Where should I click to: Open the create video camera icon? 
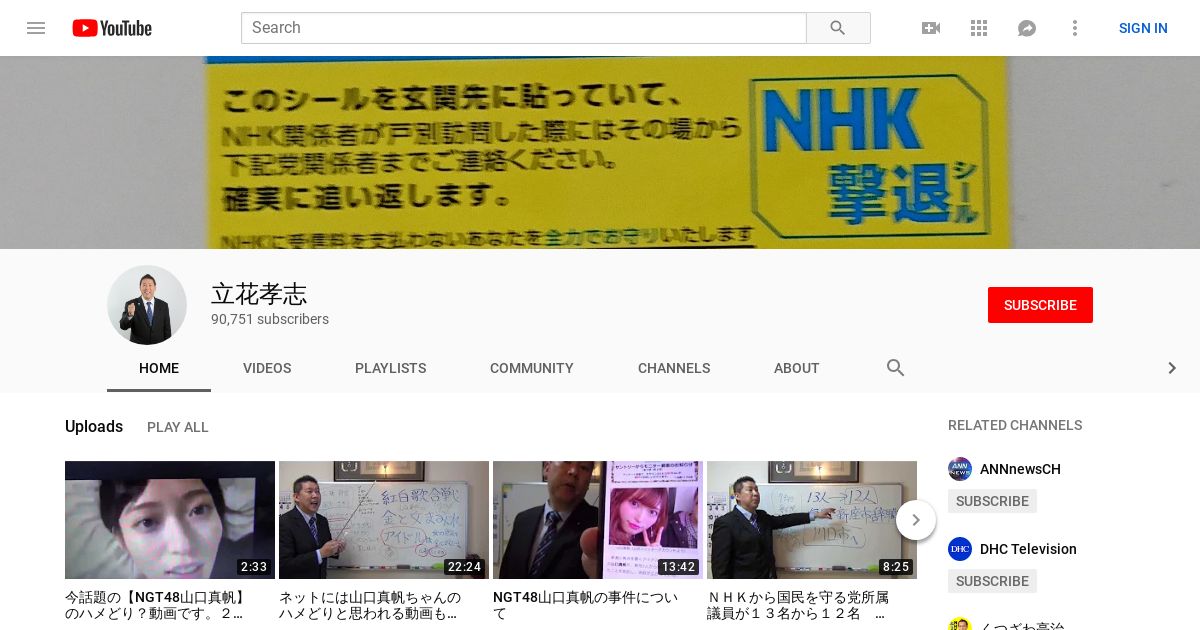click(x=931, y=28)
